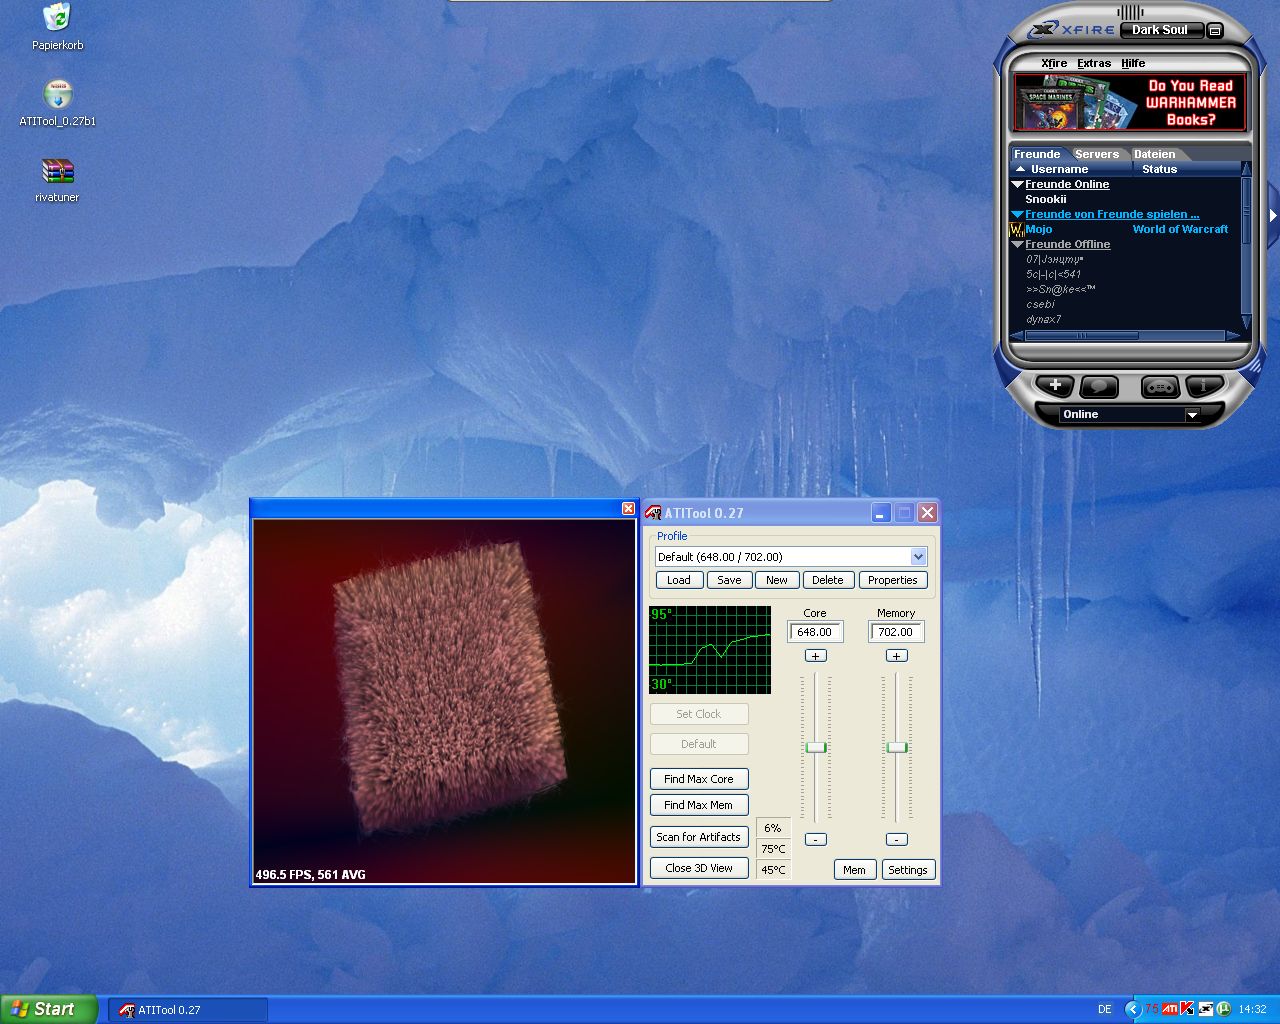Click the Xfire tray icon

[1206, 1009]
